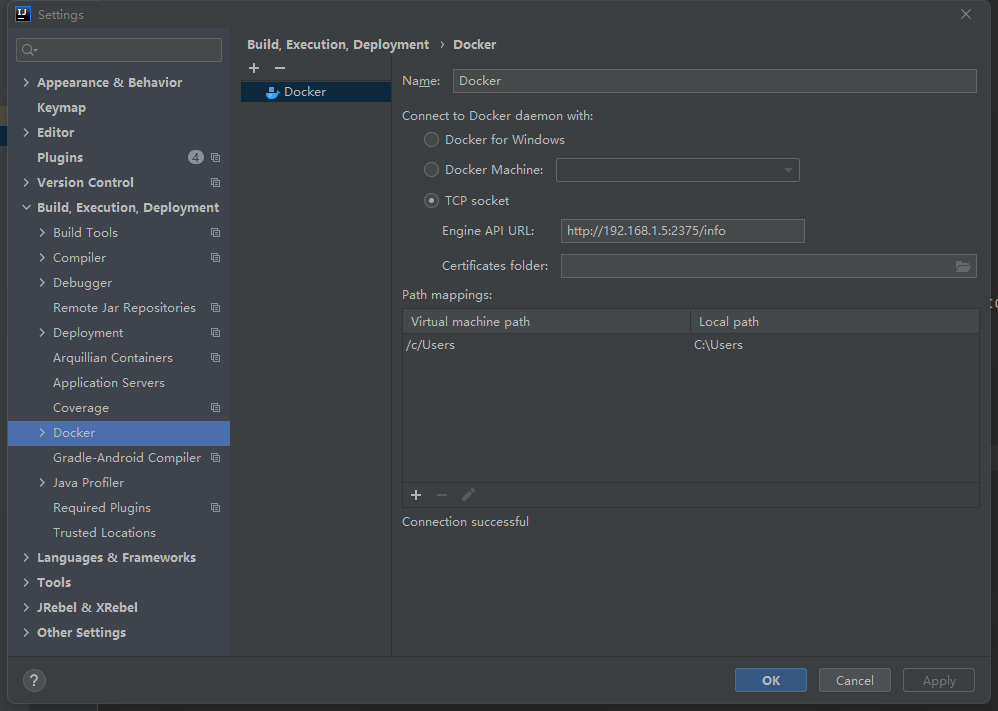Open the Keymap settings page
Screen dimensions: 998x711
(61, 108)
